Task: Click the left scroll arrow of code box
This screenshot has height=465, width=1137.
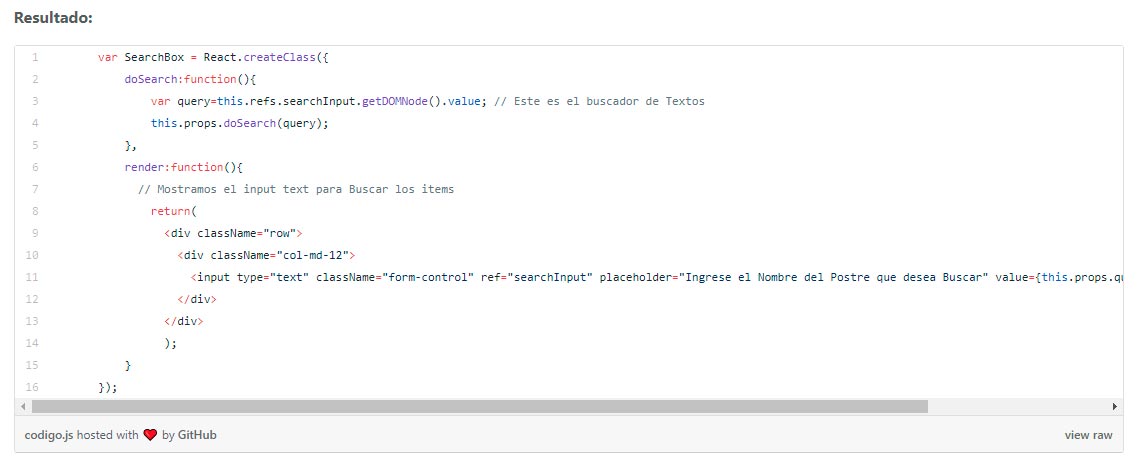Action: (23, 406)
